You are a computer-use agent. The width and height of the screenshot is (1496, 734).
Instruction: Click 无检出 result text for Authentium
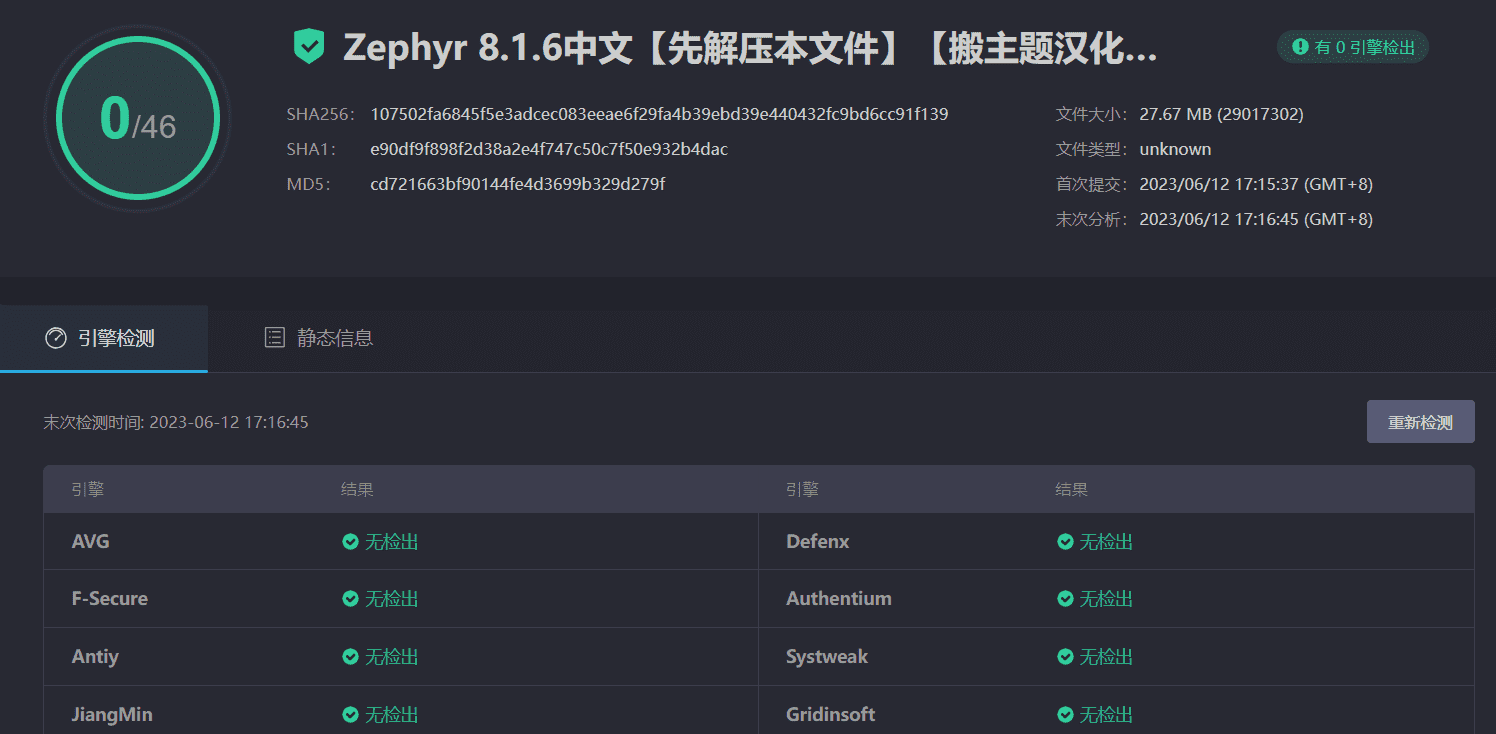[x=1107, y=599]
